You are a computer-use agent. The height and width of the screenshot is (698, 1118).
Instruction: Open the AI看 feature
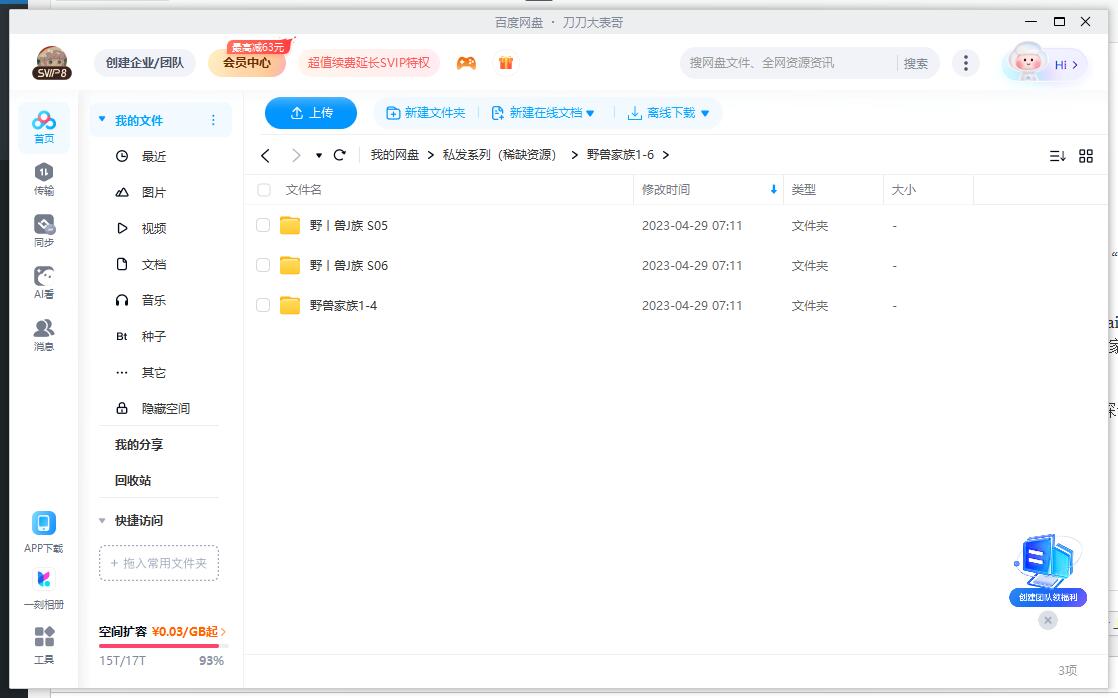tap(43, 281)
